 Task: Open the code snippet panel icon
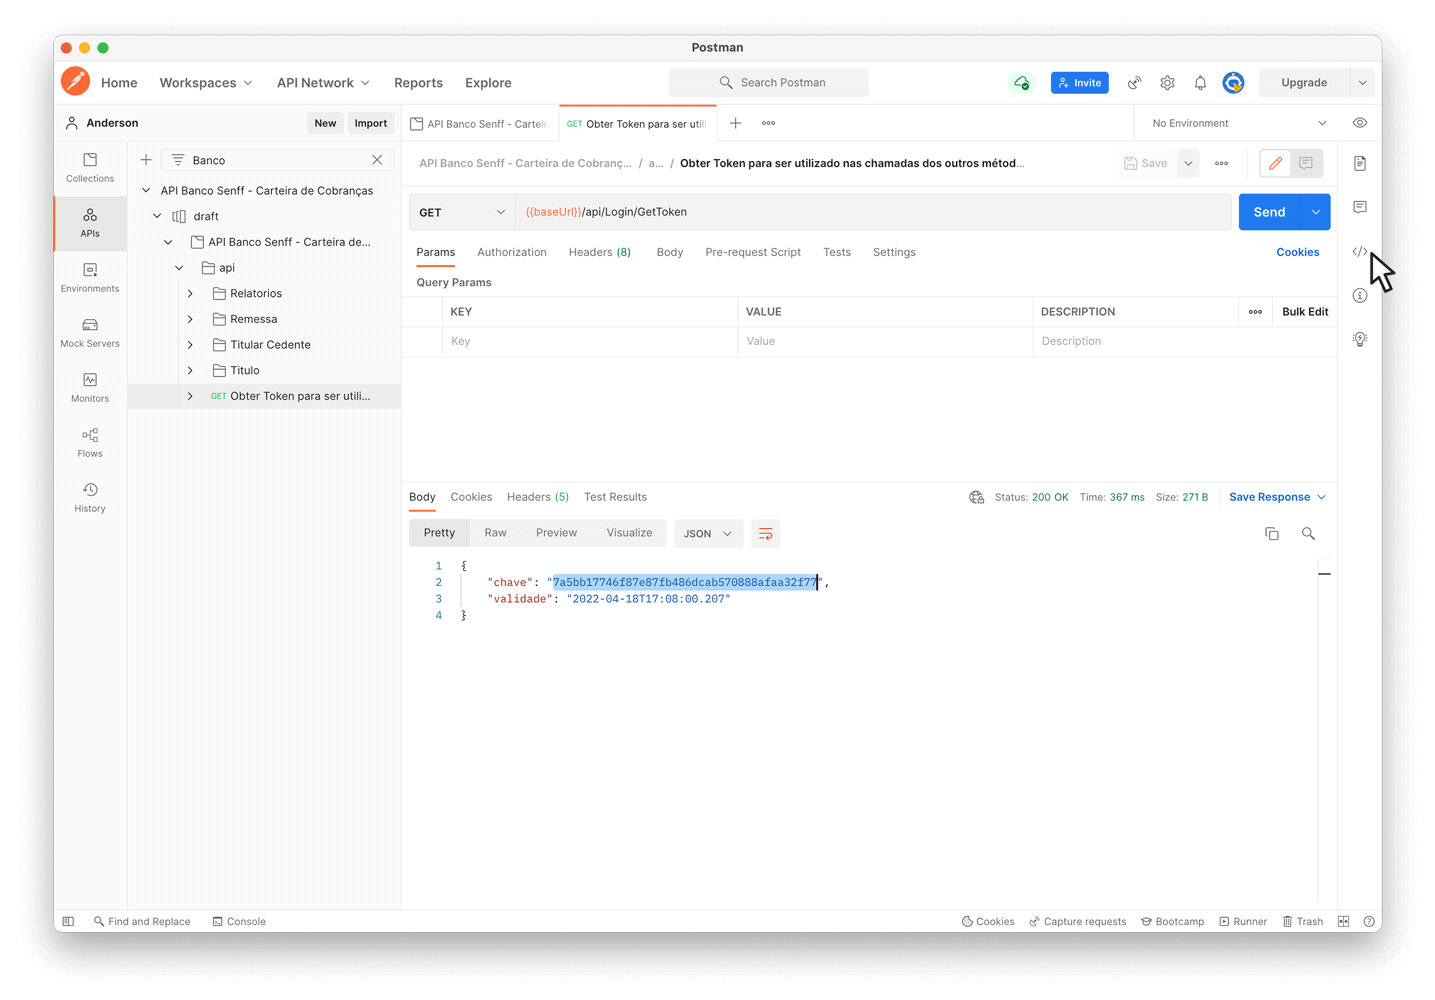point(1359,252)
